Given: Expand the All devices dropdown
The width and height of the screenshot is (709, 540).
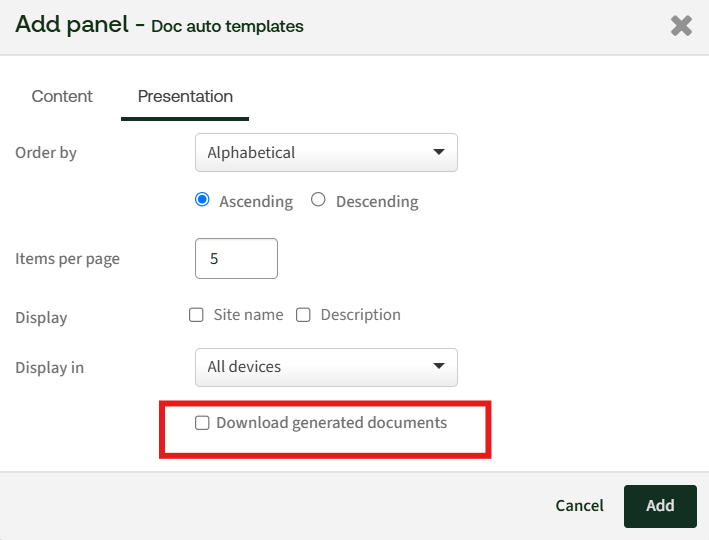Looking at the screenshot, I should coord(325,367).
